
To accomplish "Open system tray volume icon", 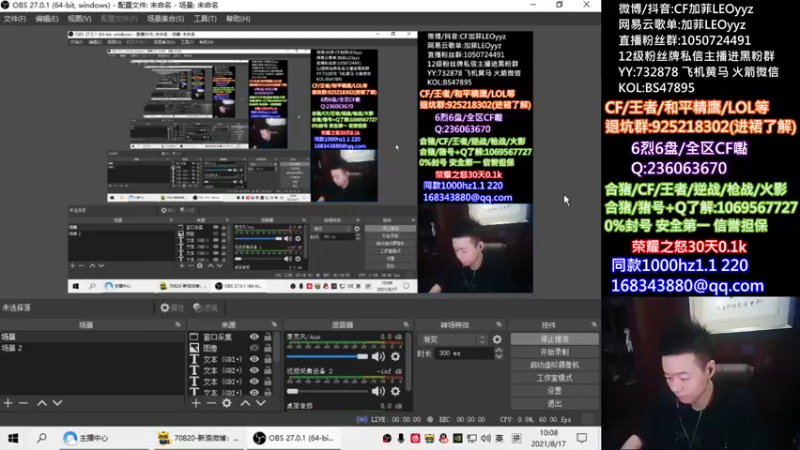I will (485, 438).
